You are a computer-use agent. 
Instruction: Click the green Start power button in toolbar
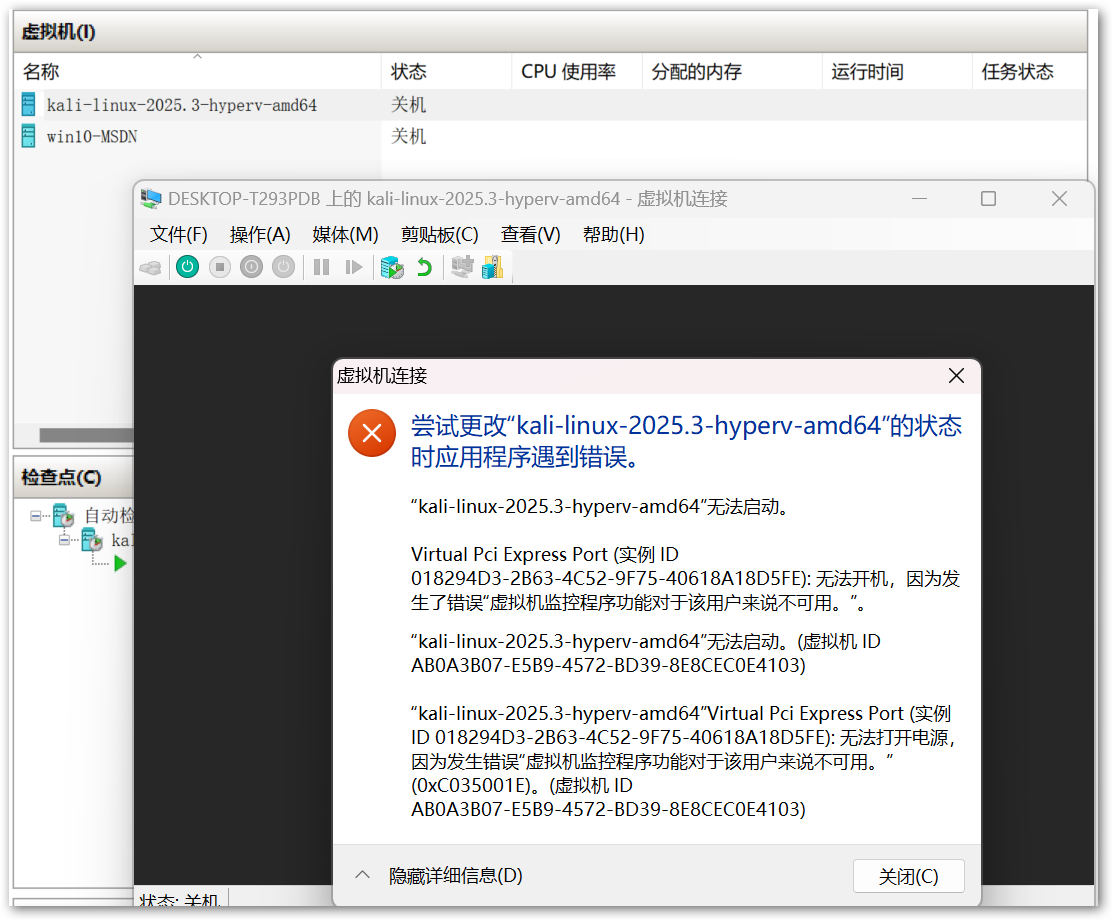click(187, 267)
